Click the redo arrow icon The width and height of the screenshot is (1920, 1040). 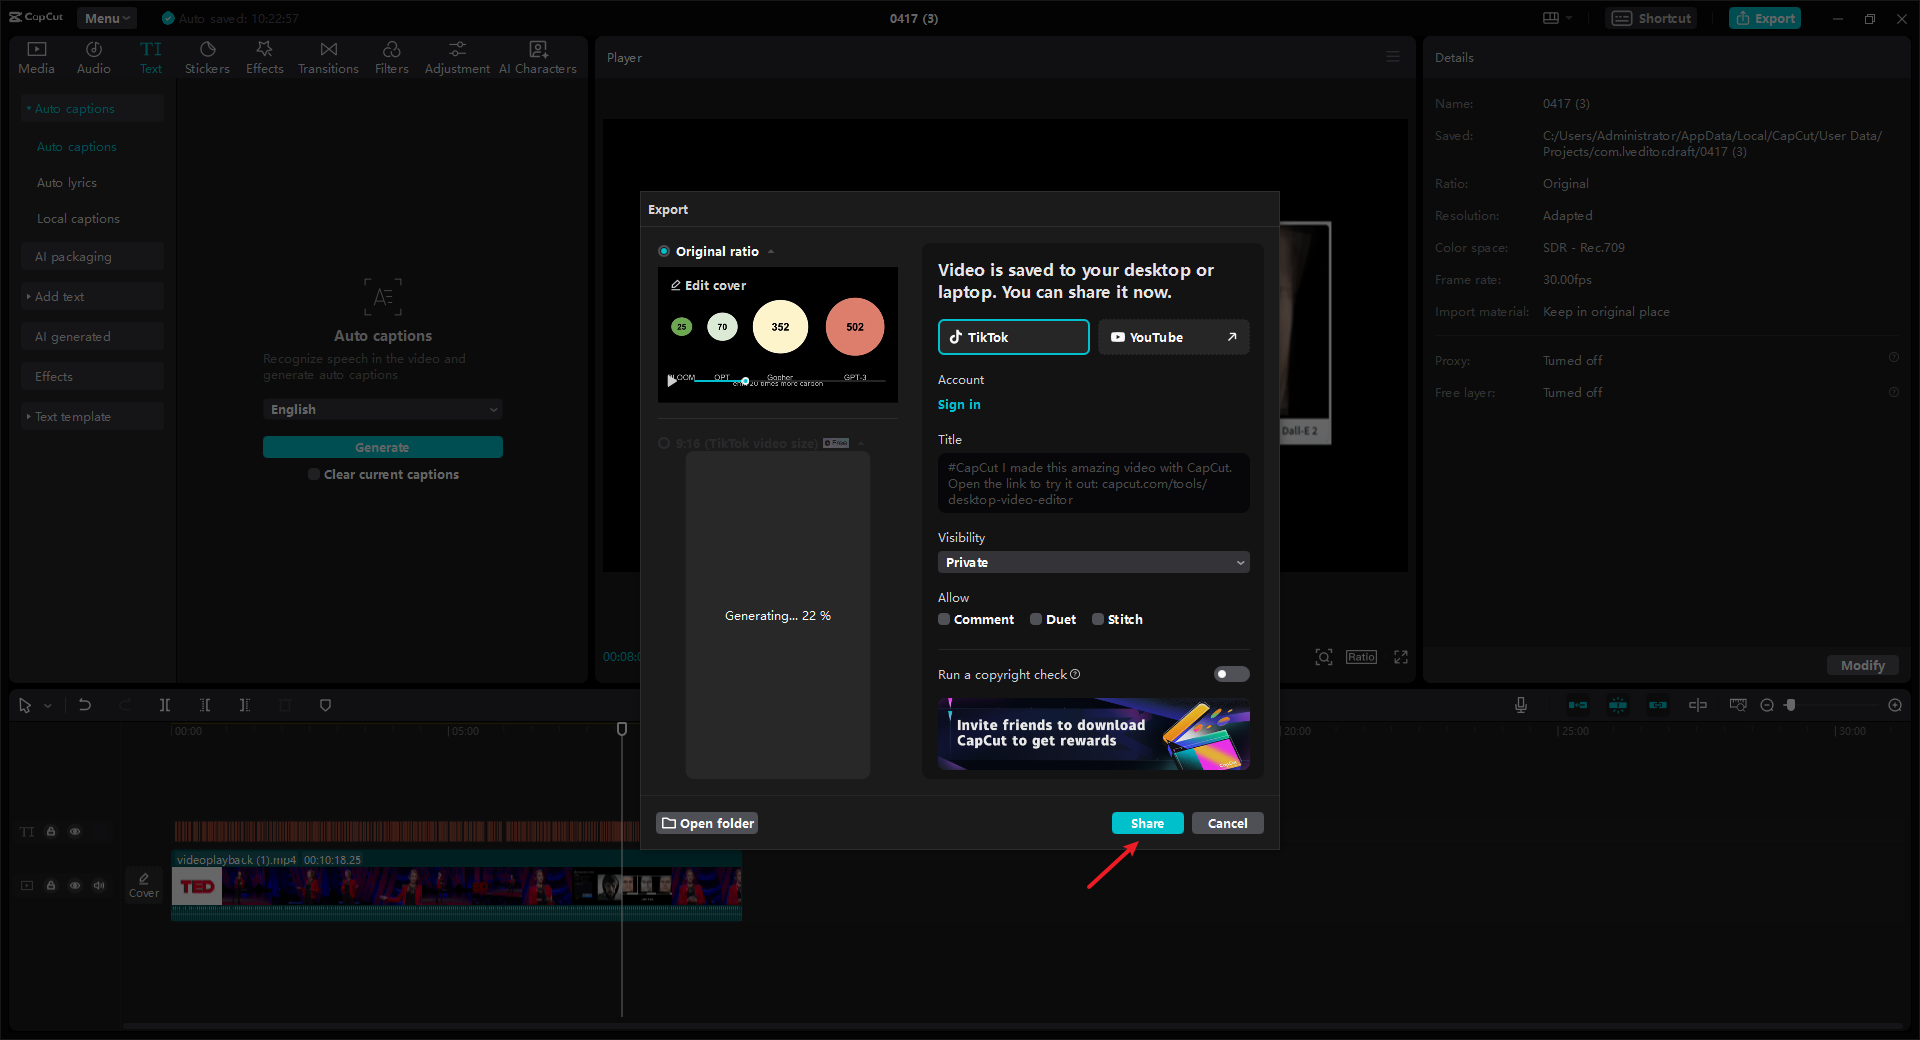(x=125, y=705)
